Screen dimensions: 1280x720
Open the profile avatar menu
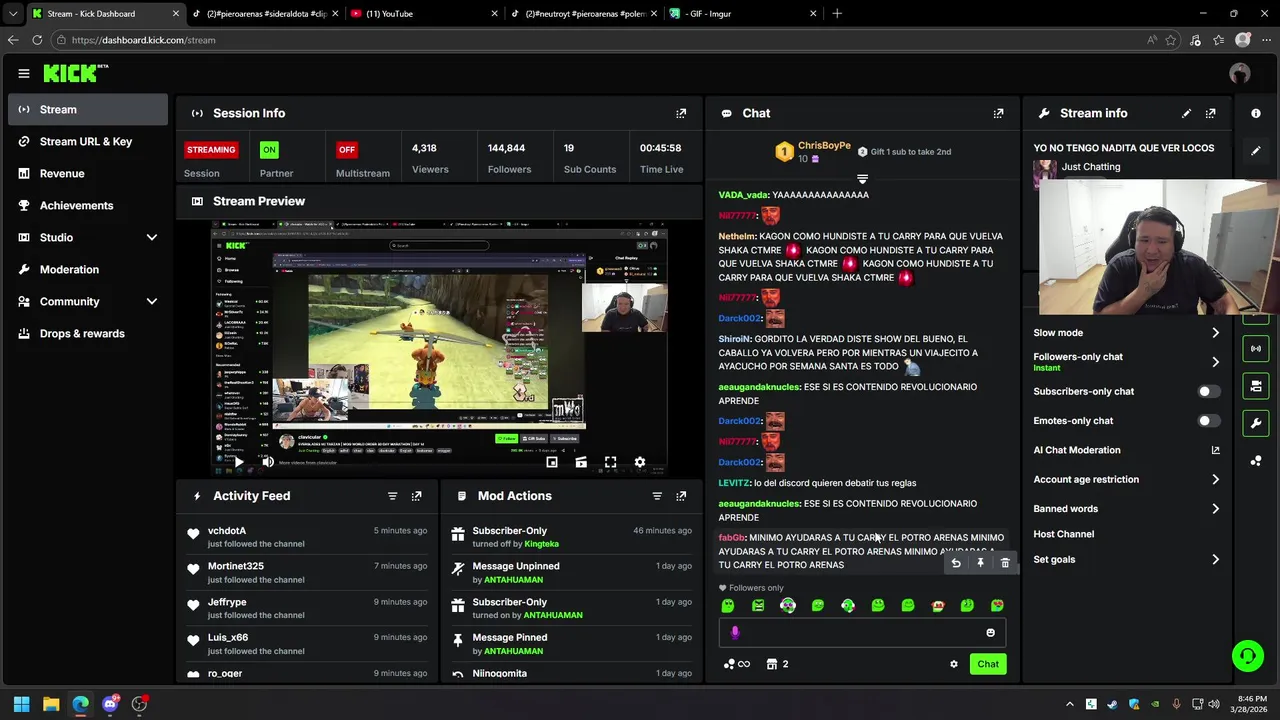[x=1240, y=73]
